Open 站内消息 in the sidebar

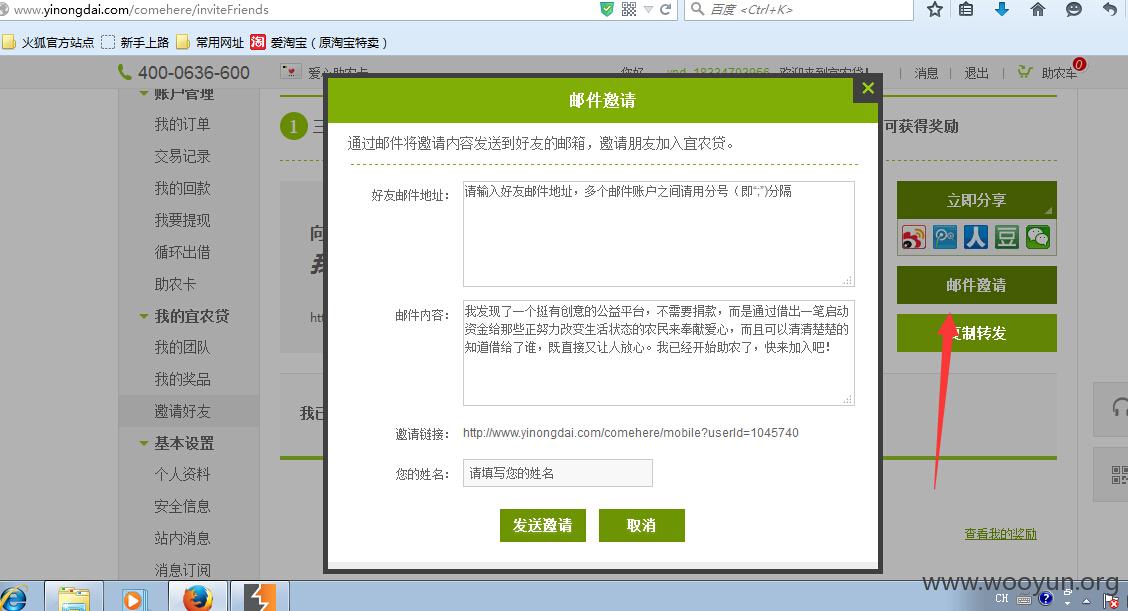(182, 538)
